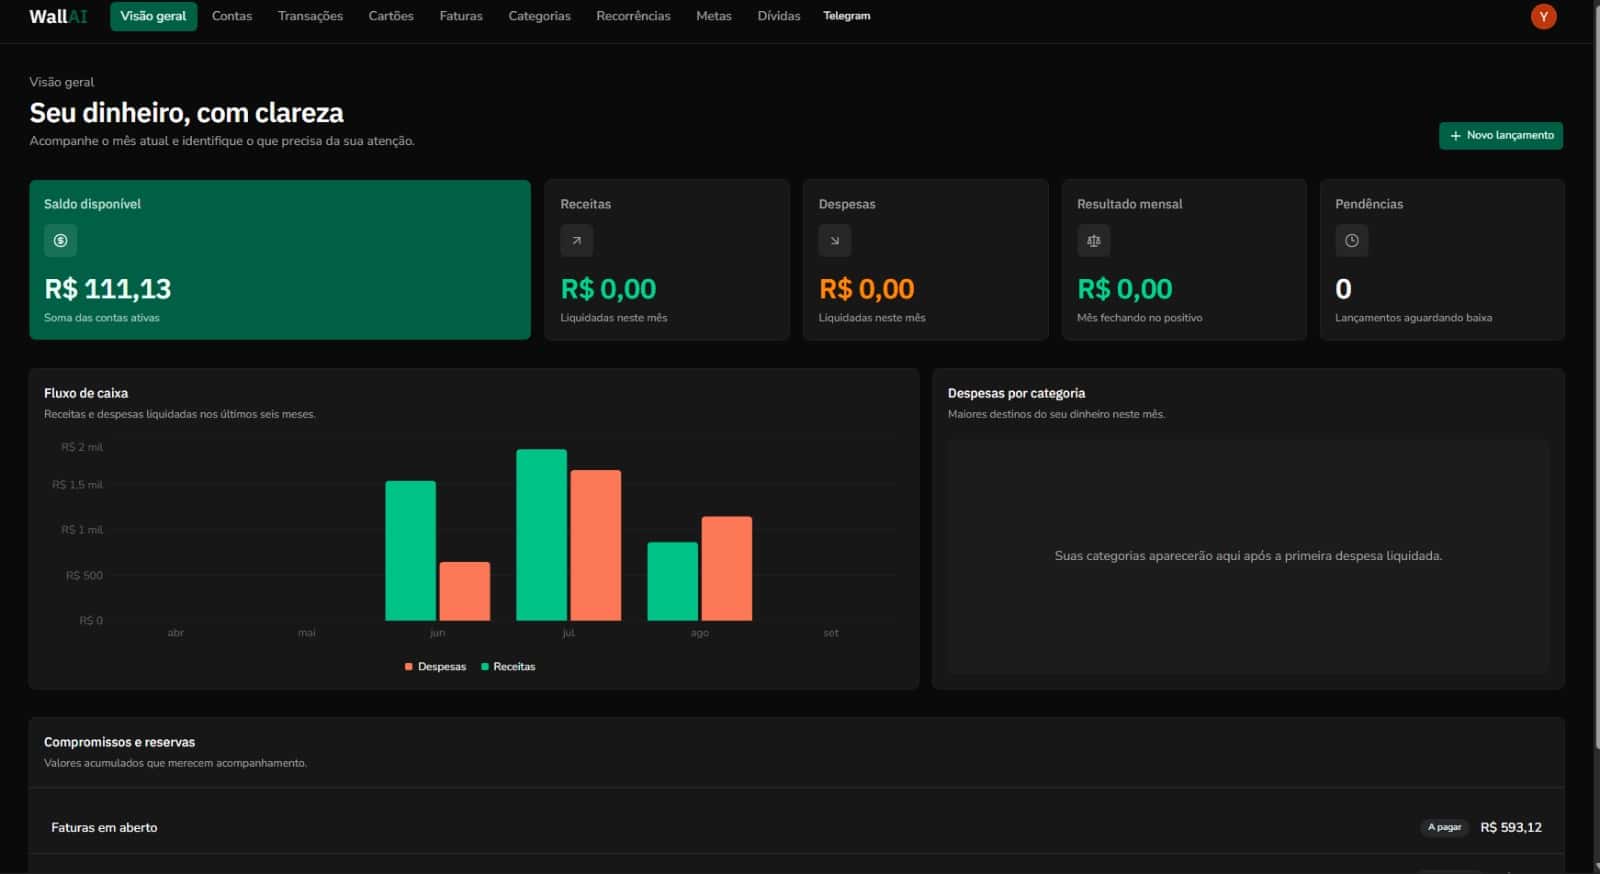Toggle the Despesas legend entry
The width and height of the screenshot is (1600, 874).
point(435,666)
